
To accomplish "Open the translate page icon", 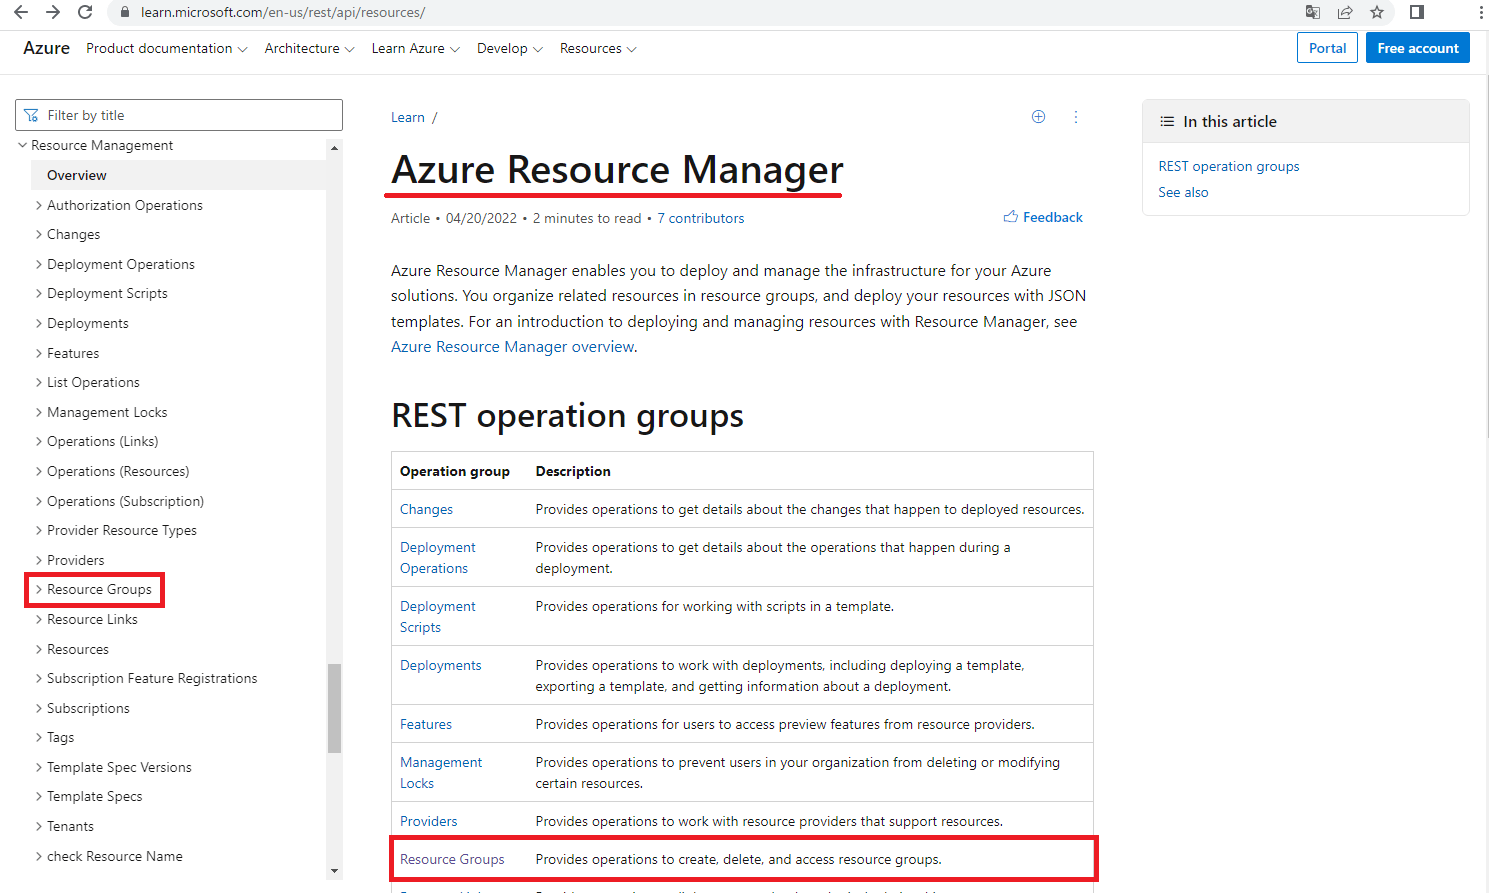I will click(x=1313, y=12).
